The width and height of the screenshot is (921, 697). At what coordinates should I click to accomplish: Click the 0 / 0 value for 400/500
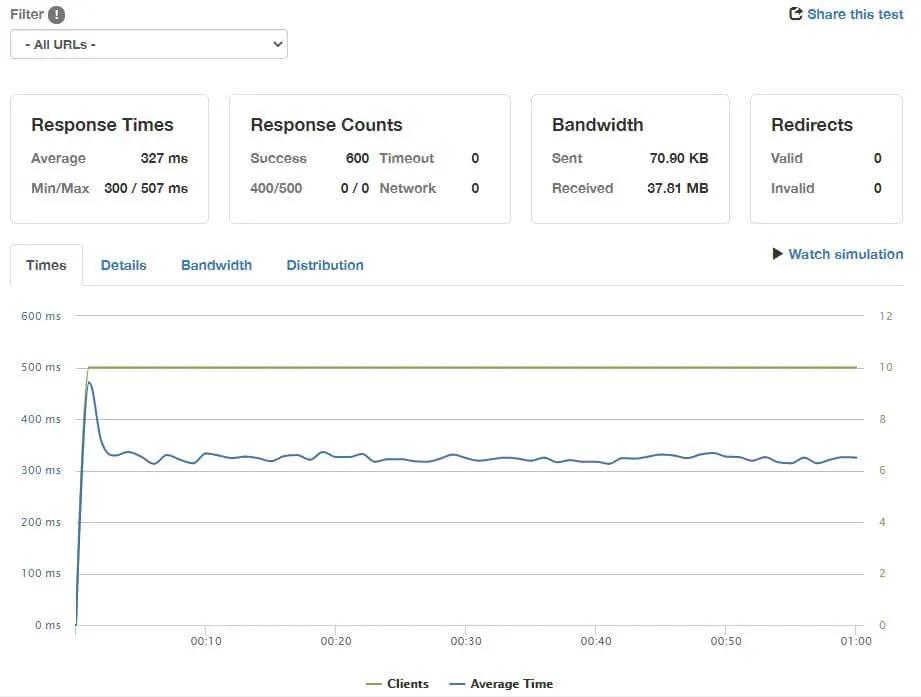pyautogui.click(x=355, y=188)
